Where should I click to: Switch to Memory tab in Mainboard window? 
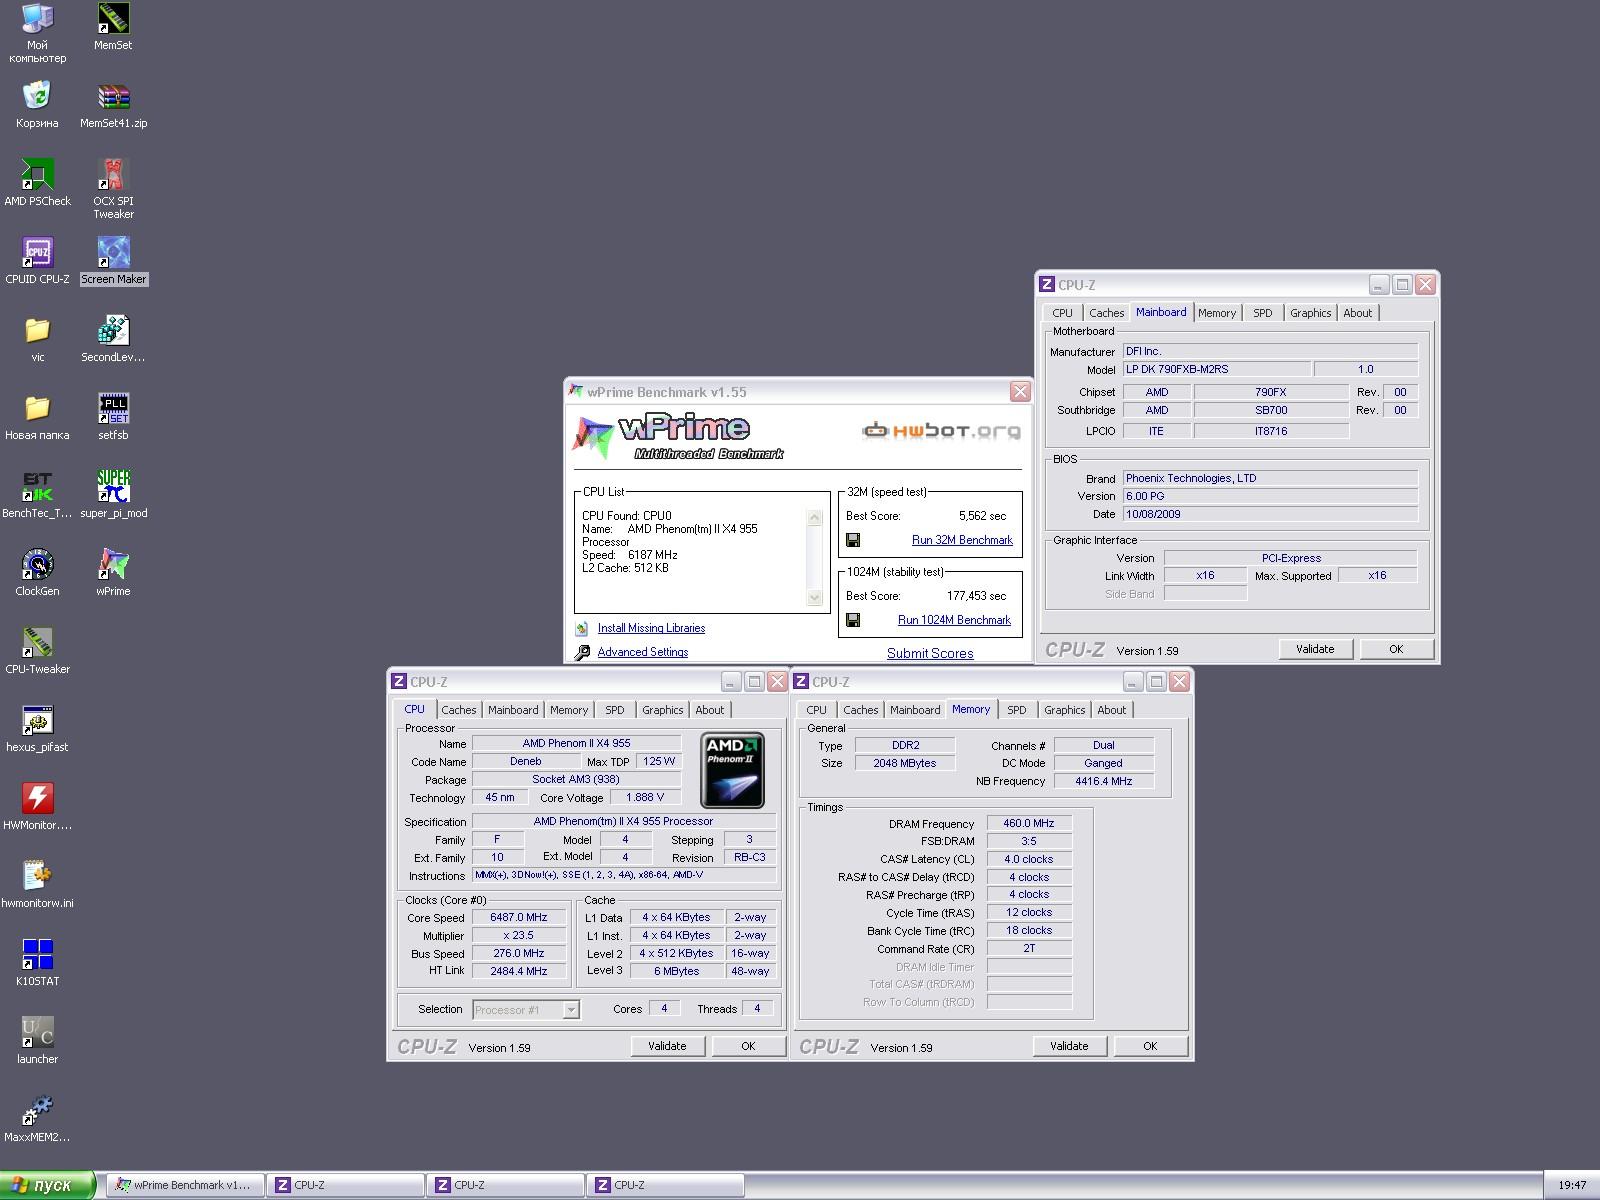pyautogui.click(x=1217, y=313)
